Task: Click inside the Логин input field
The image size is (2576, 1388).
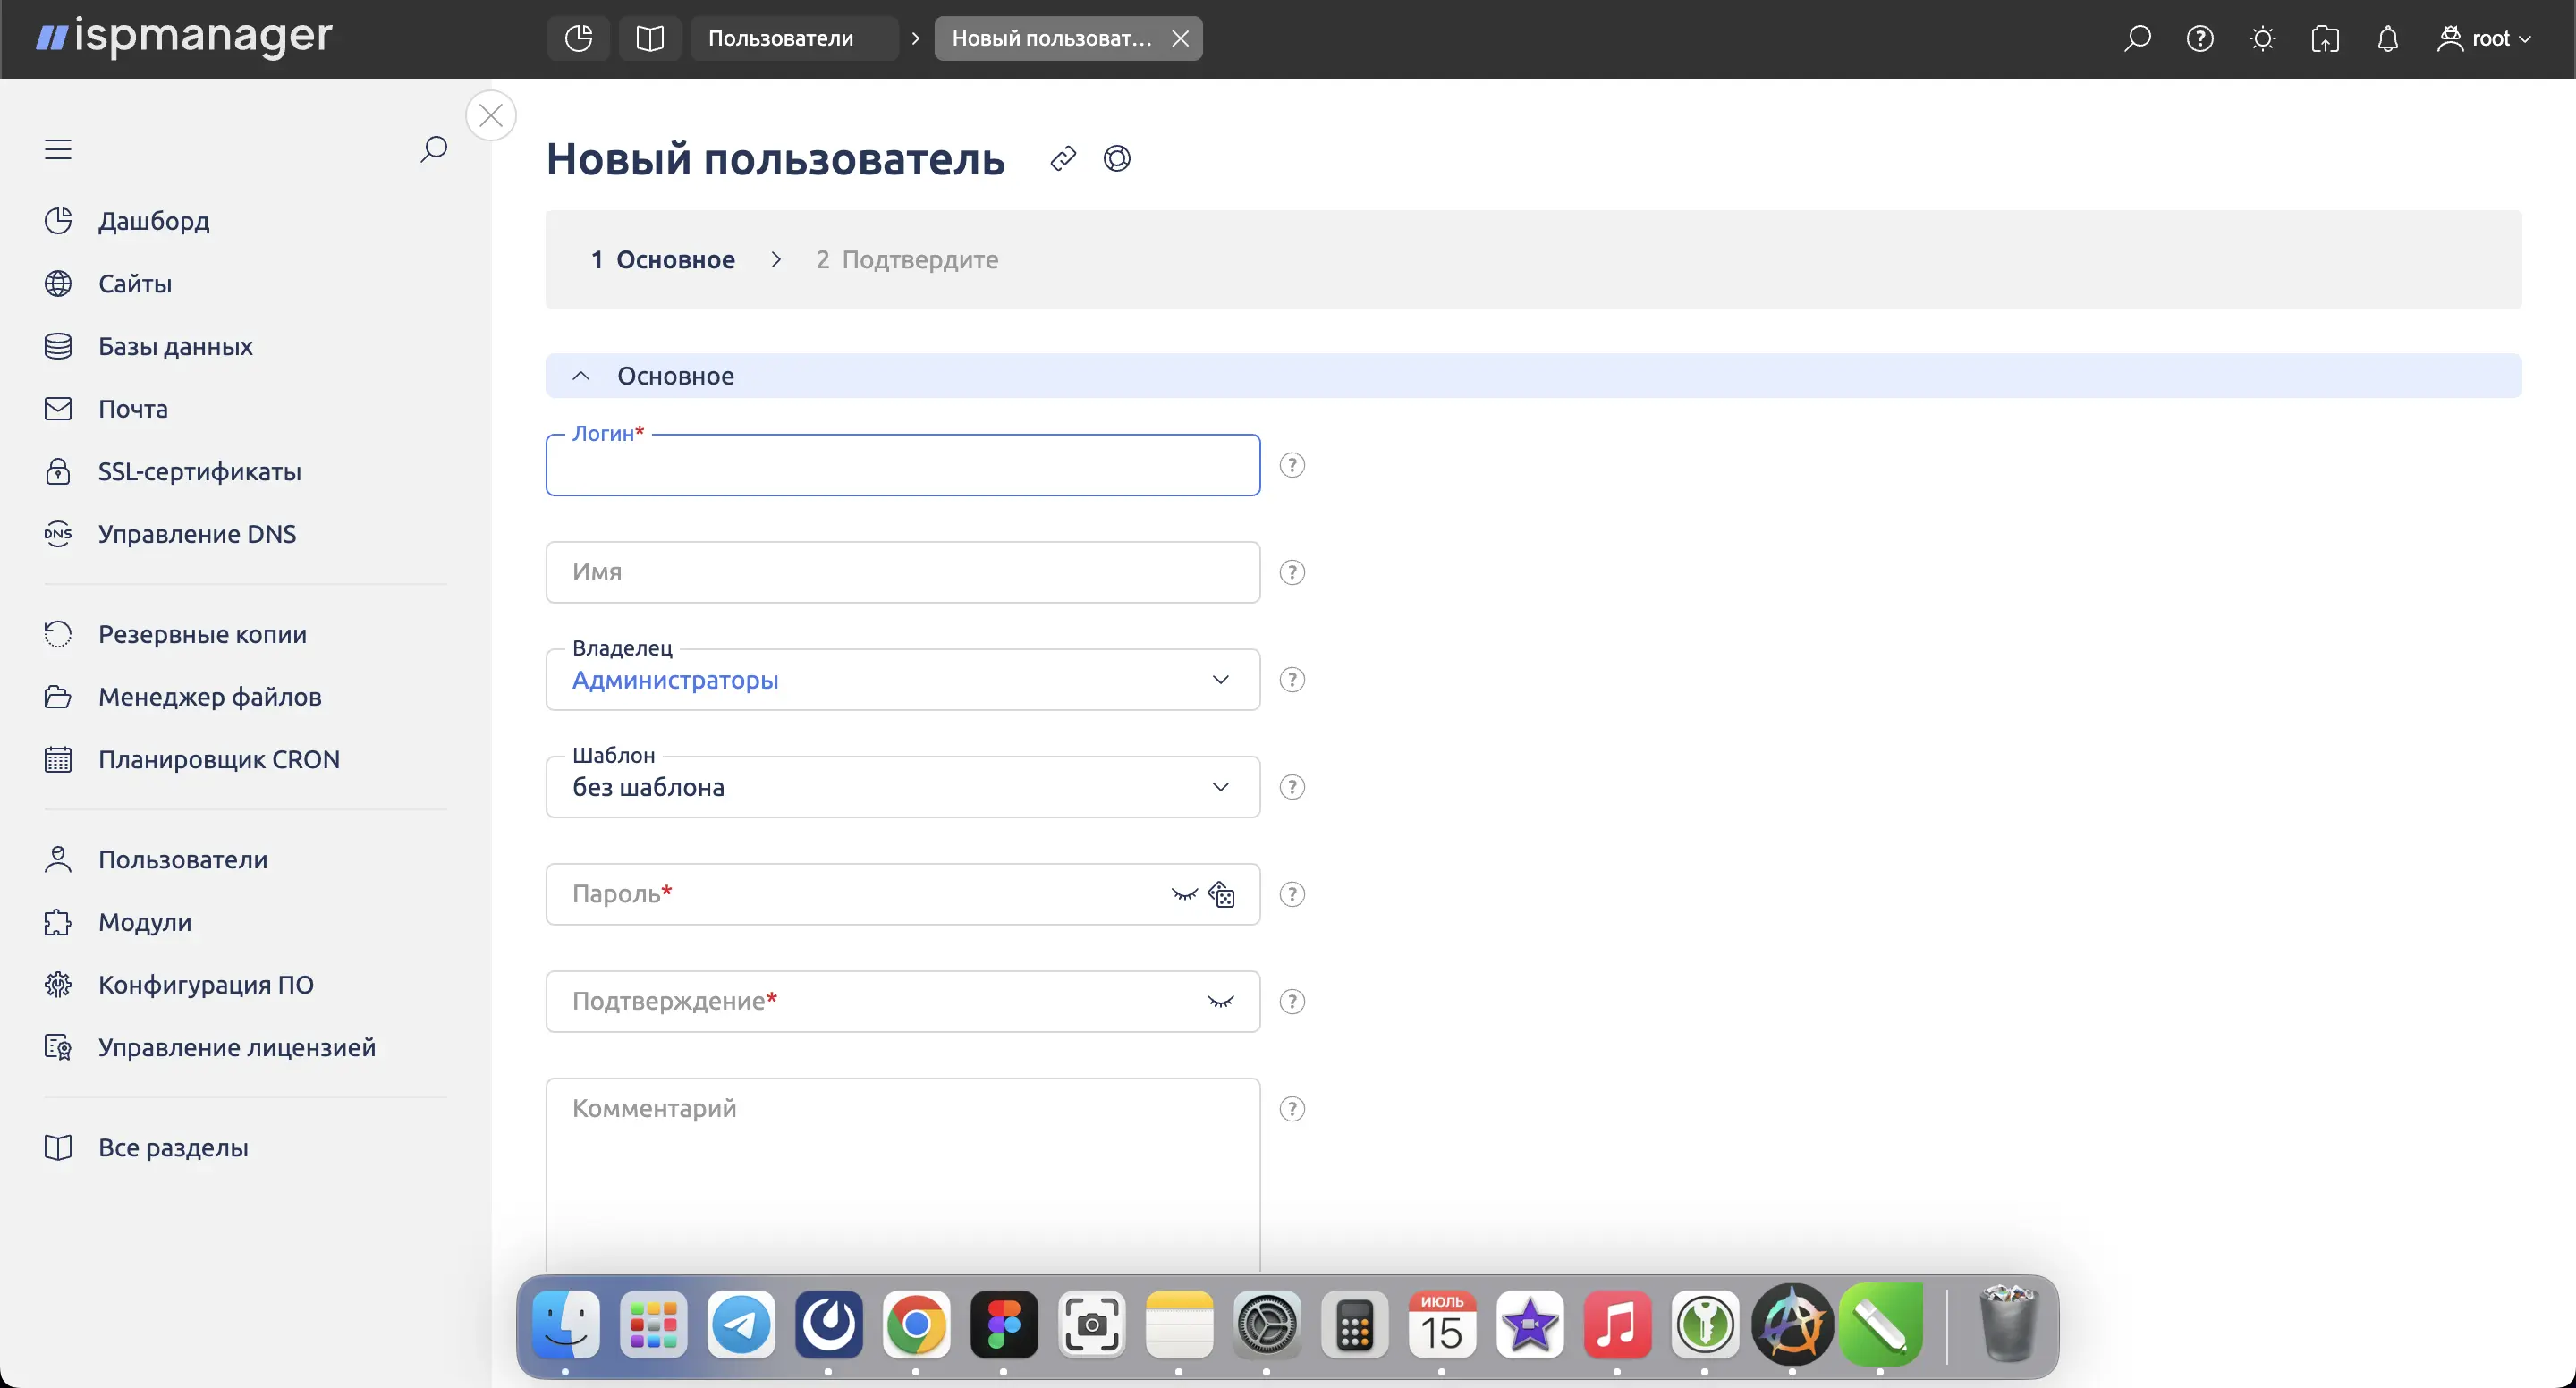Action: 900,465
